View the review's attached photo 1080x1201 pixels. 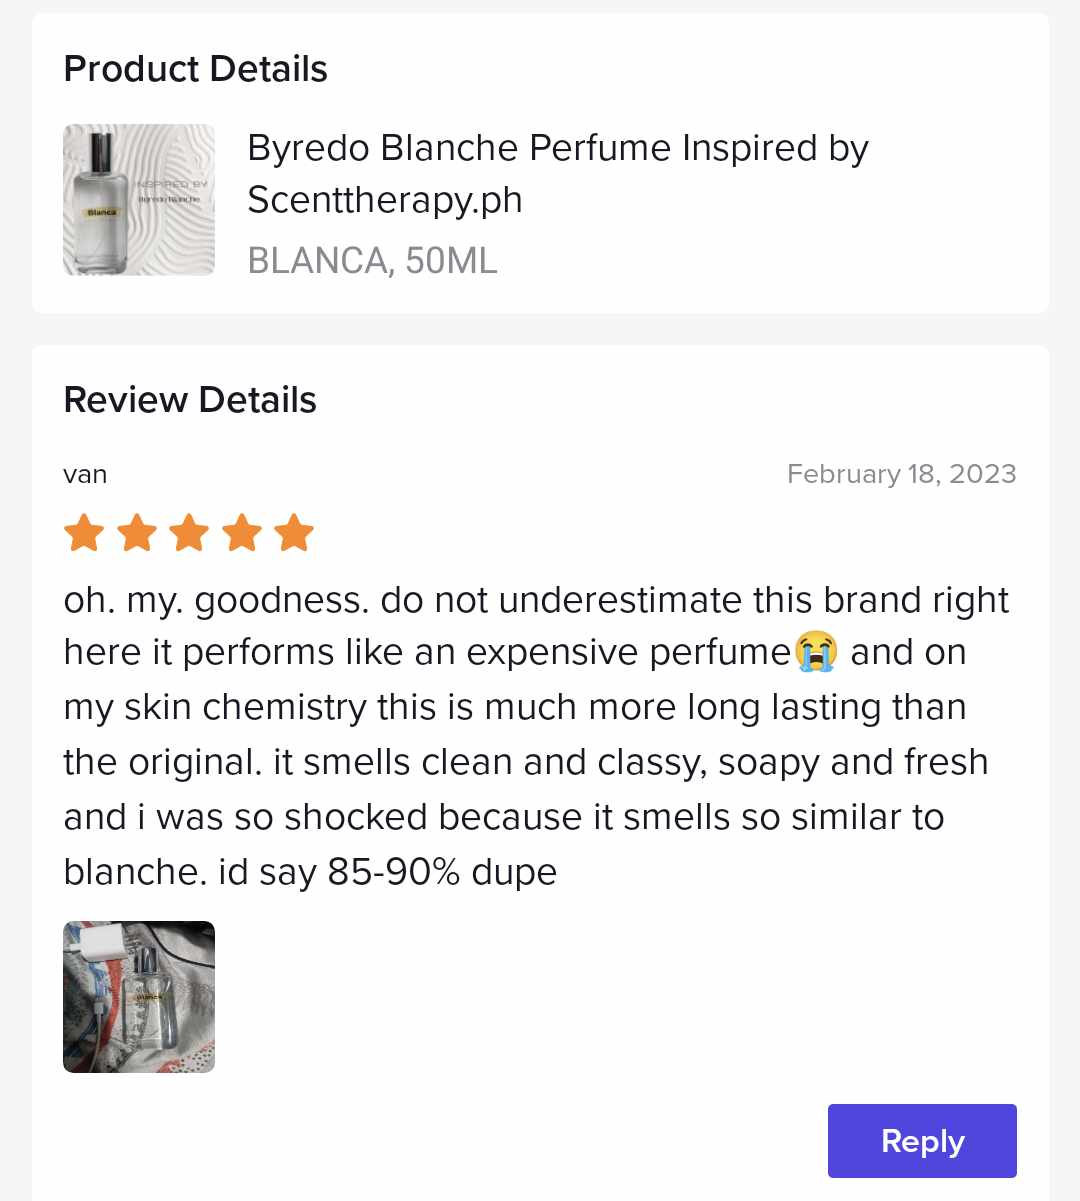tap(139, 997)
